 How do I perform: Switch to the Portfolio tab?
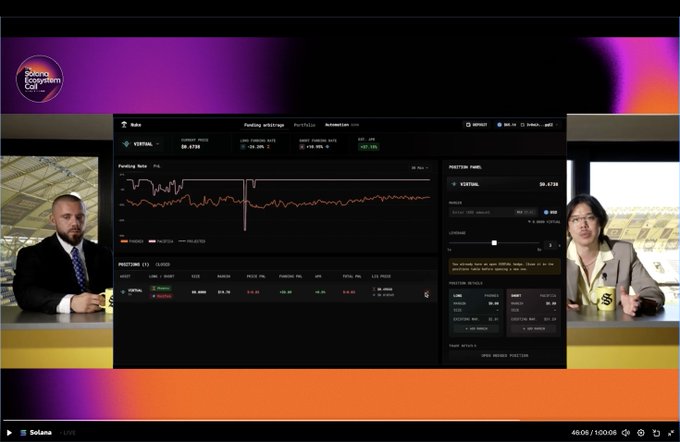click(x=304, y=125)
